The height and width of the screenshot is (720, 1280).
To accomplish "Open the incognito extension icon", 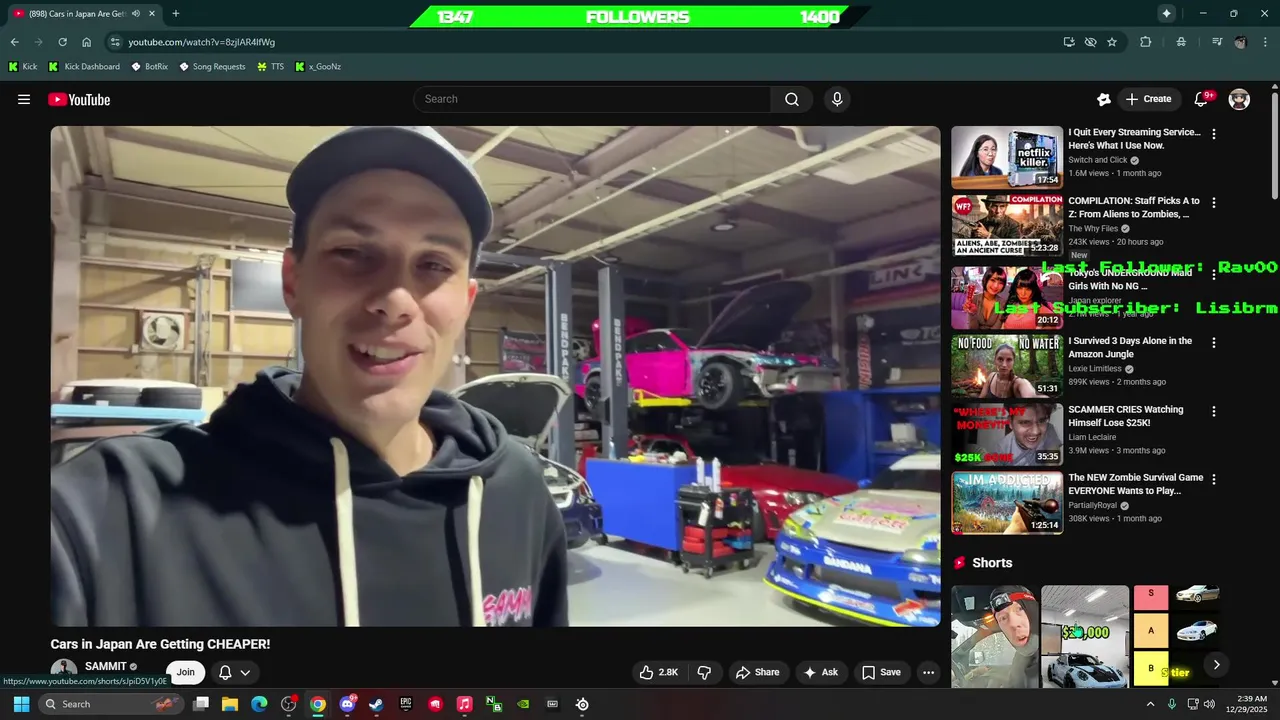I will [x=1181, y=42].
